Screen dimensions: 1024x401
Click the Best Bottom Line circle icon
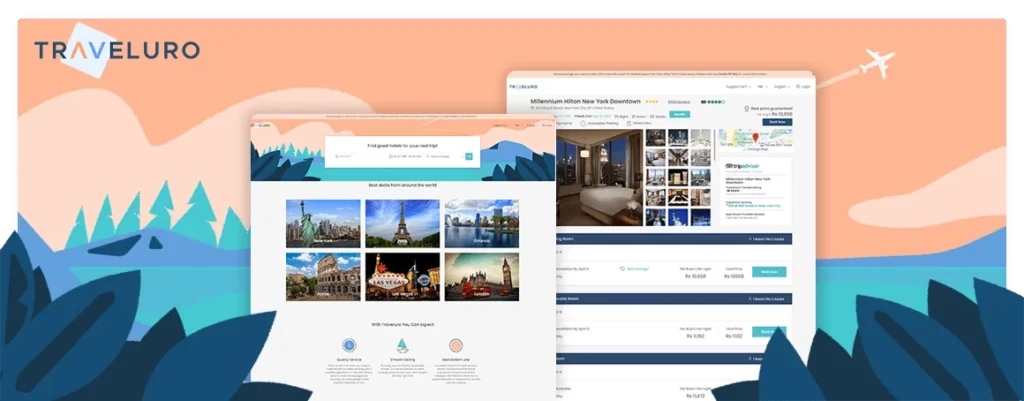point(456,345)
